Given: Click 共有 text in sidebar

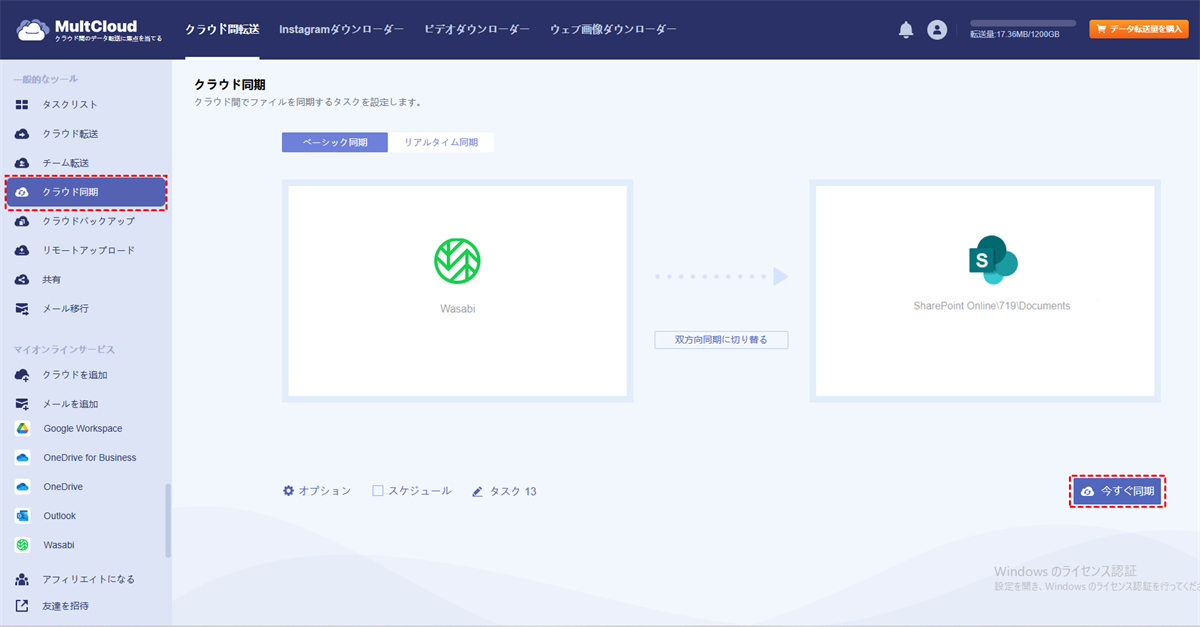Looking at the screenshot, I should (x=52, y=279).
